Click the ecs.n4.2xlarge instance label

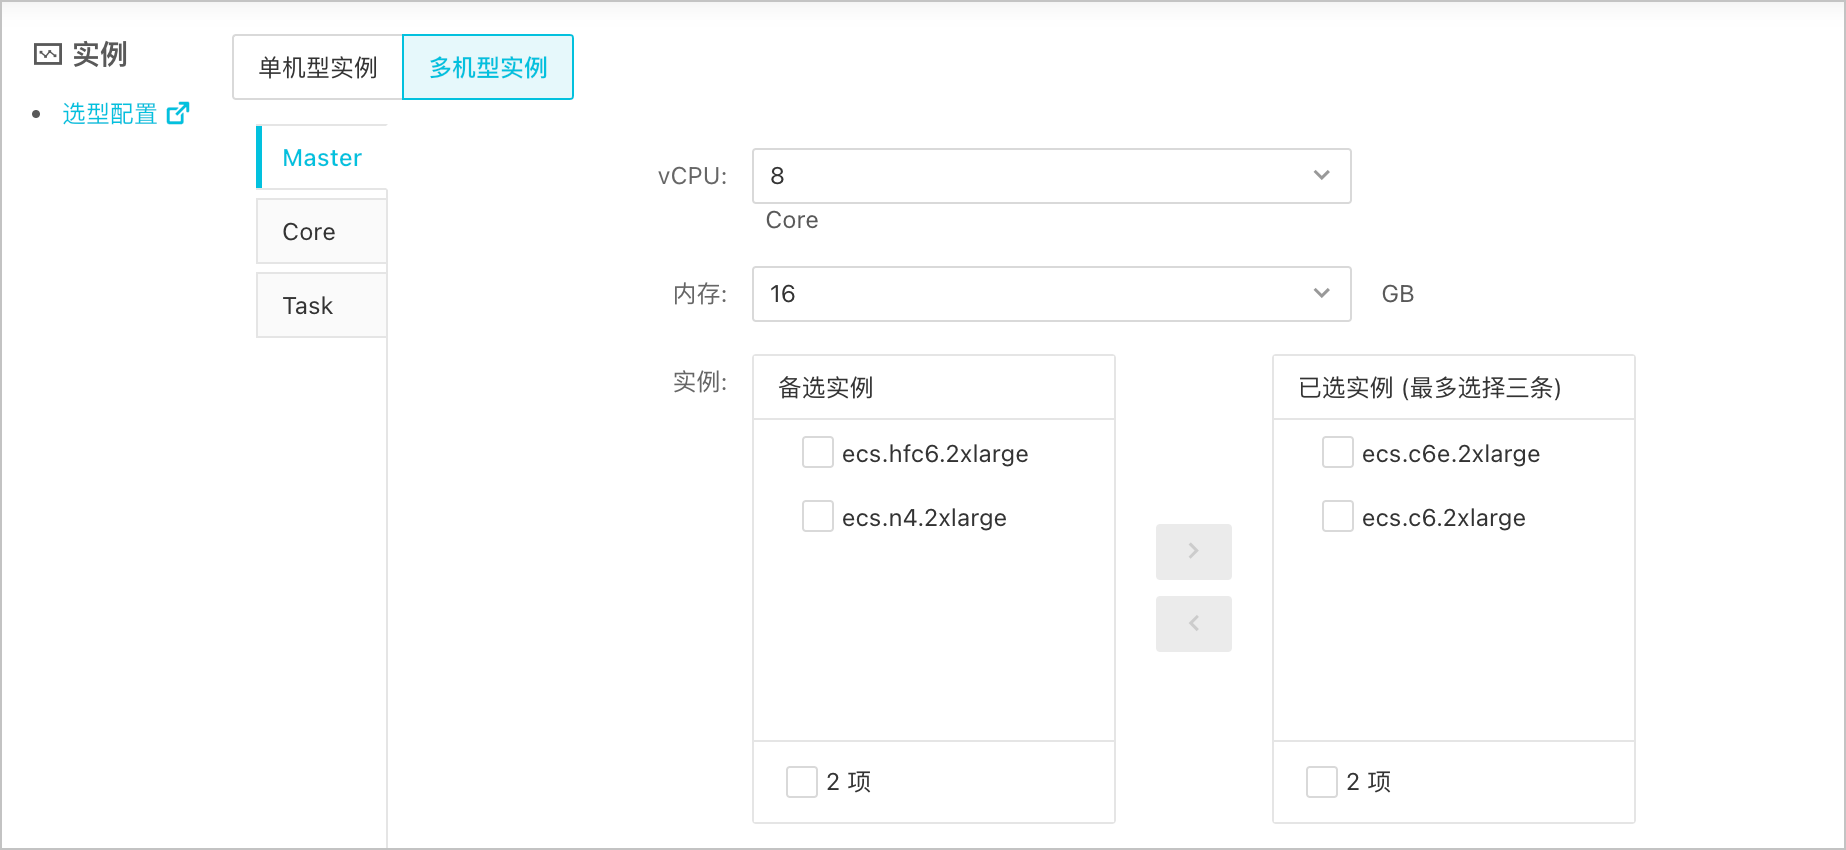click(x=924, y=518)
